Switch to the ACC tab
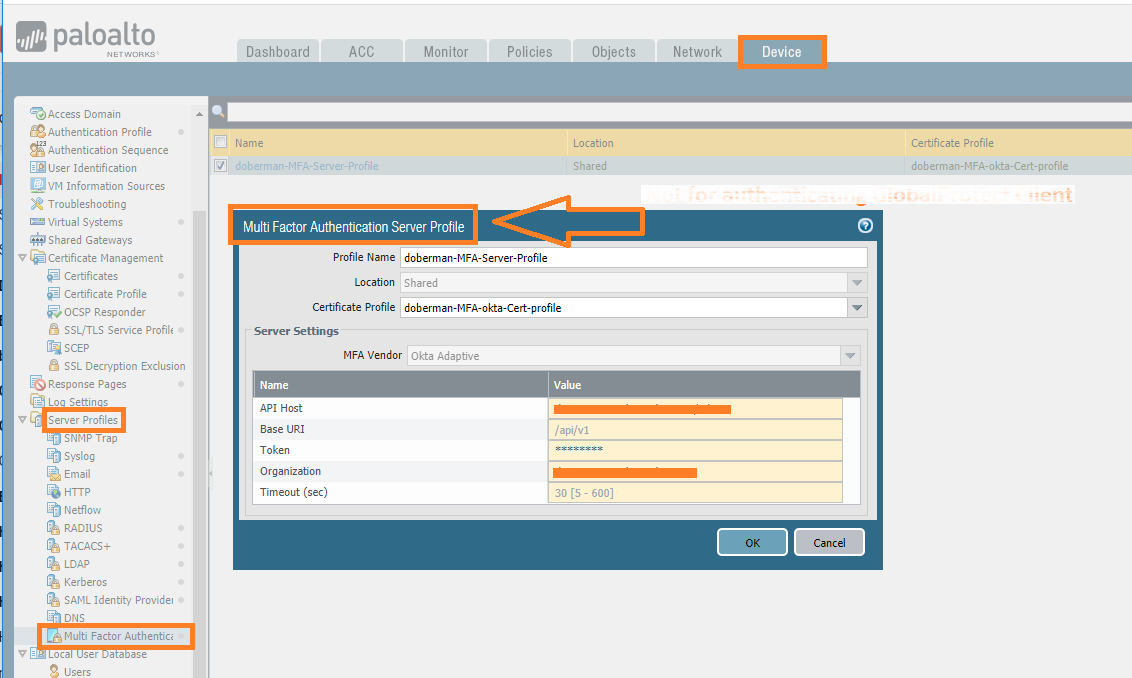Image resolution: width=1132 pixels, height=678 pixels. click(362, 51)
